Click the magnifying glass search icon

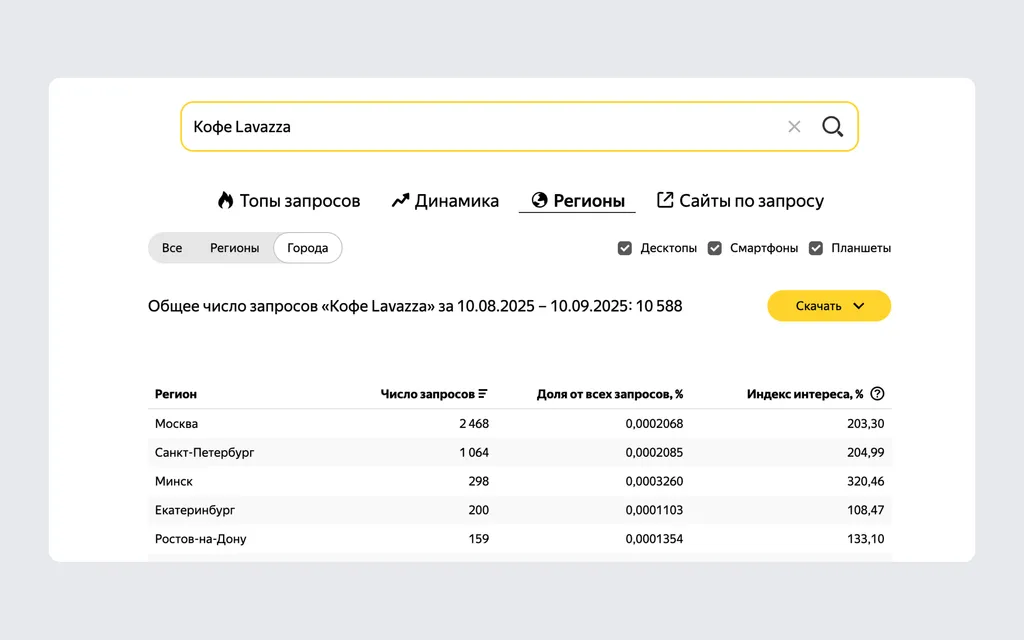click(833, 126)
